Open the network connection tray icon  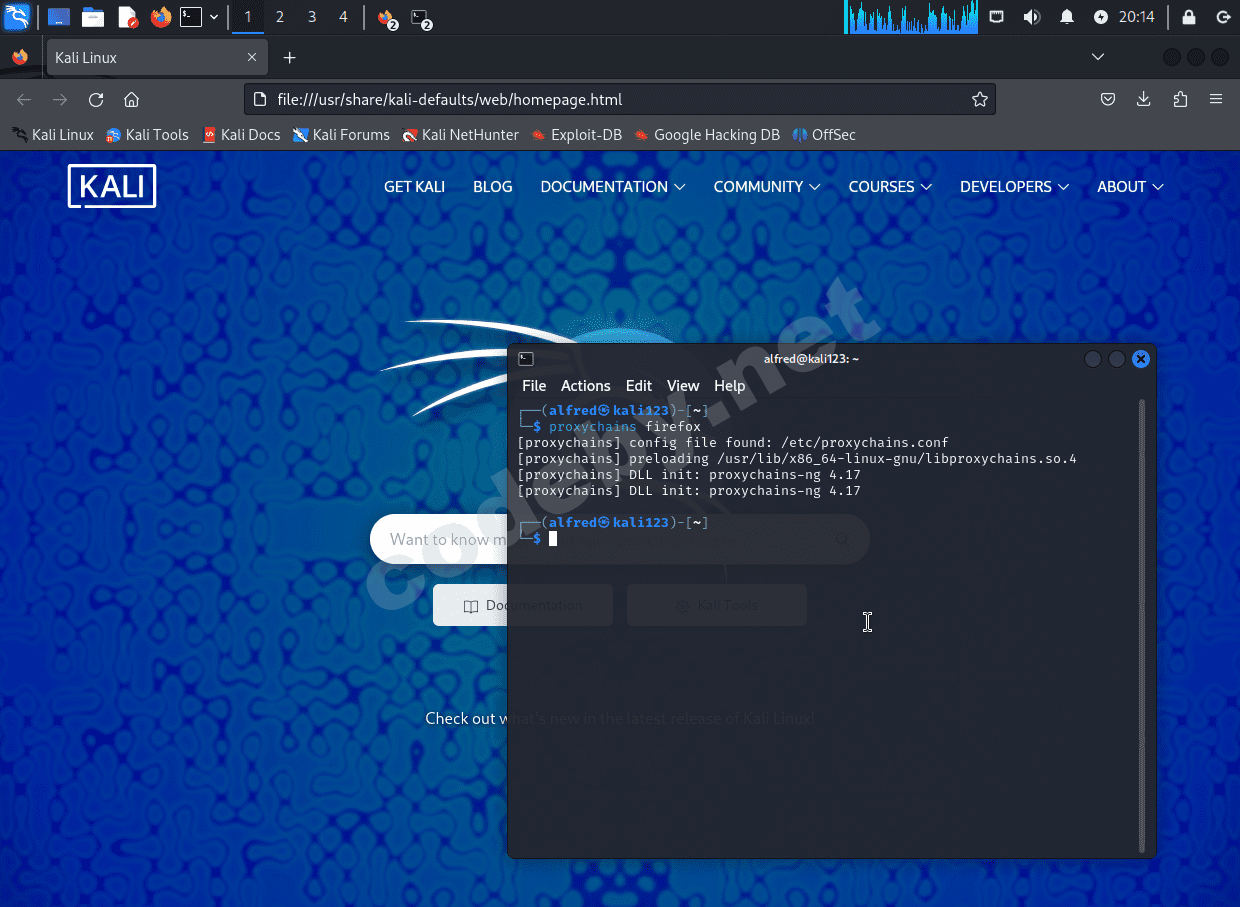(x=997, y=17)
